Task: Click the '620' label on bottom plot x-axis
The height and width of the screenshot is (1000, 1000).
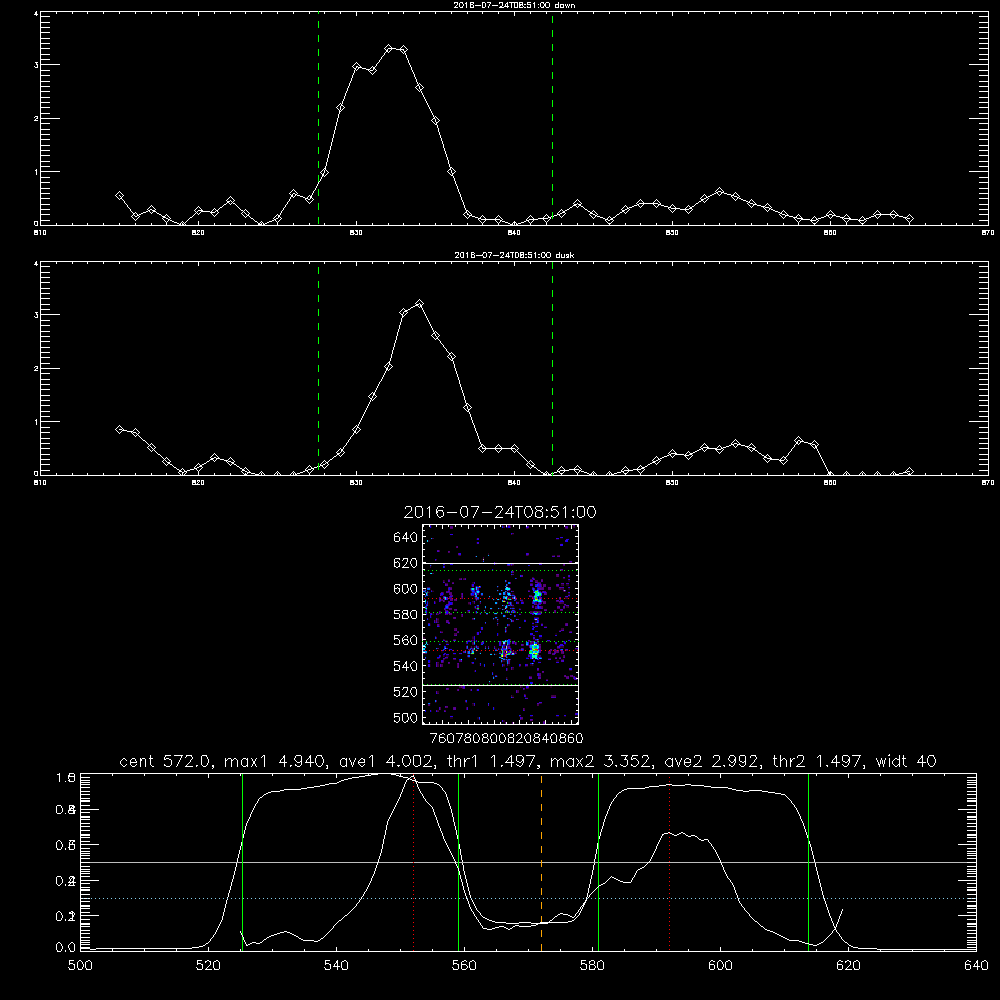Action: pos(848,966)
